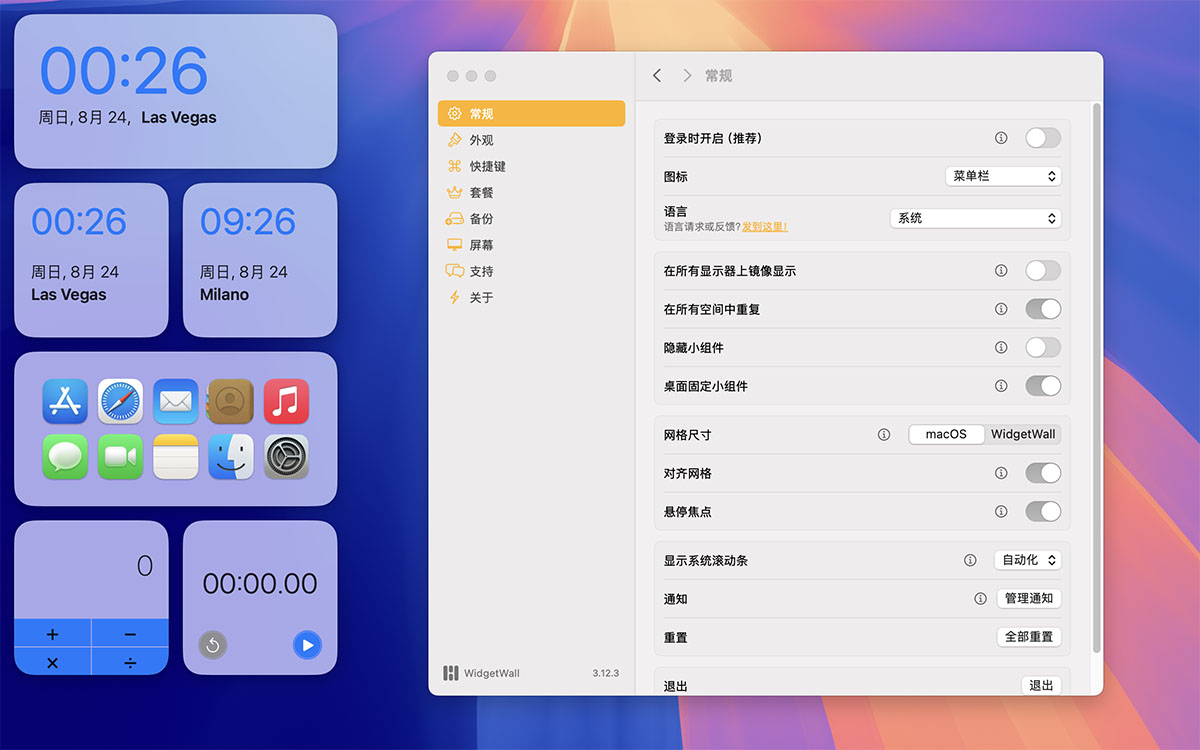
Task: Launch the FaceTime app icon
Action: coord(120,457)
